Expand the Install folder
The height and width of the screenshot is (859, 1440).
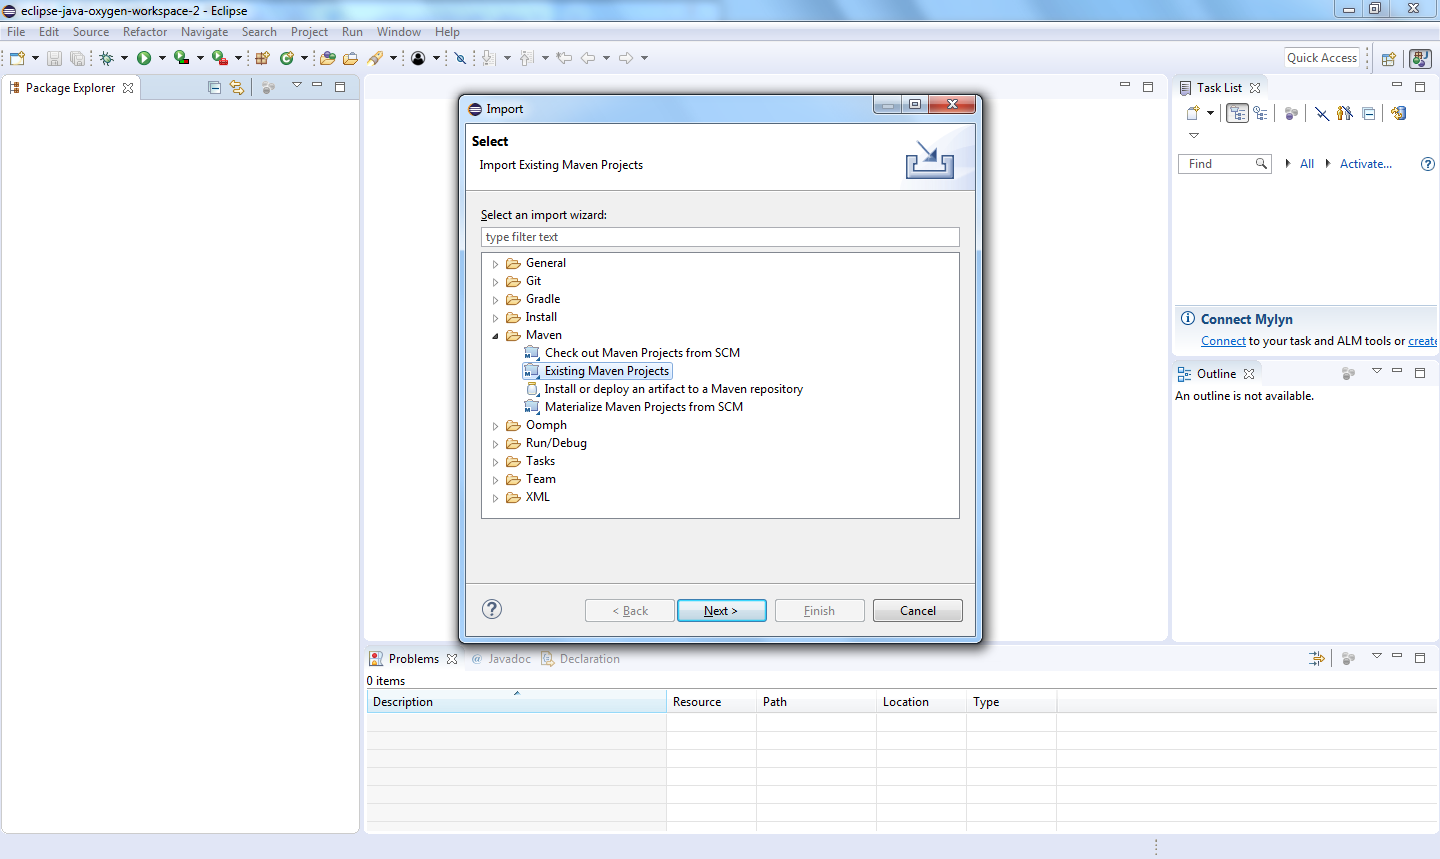pyautogui.click(x=495, y=318)
